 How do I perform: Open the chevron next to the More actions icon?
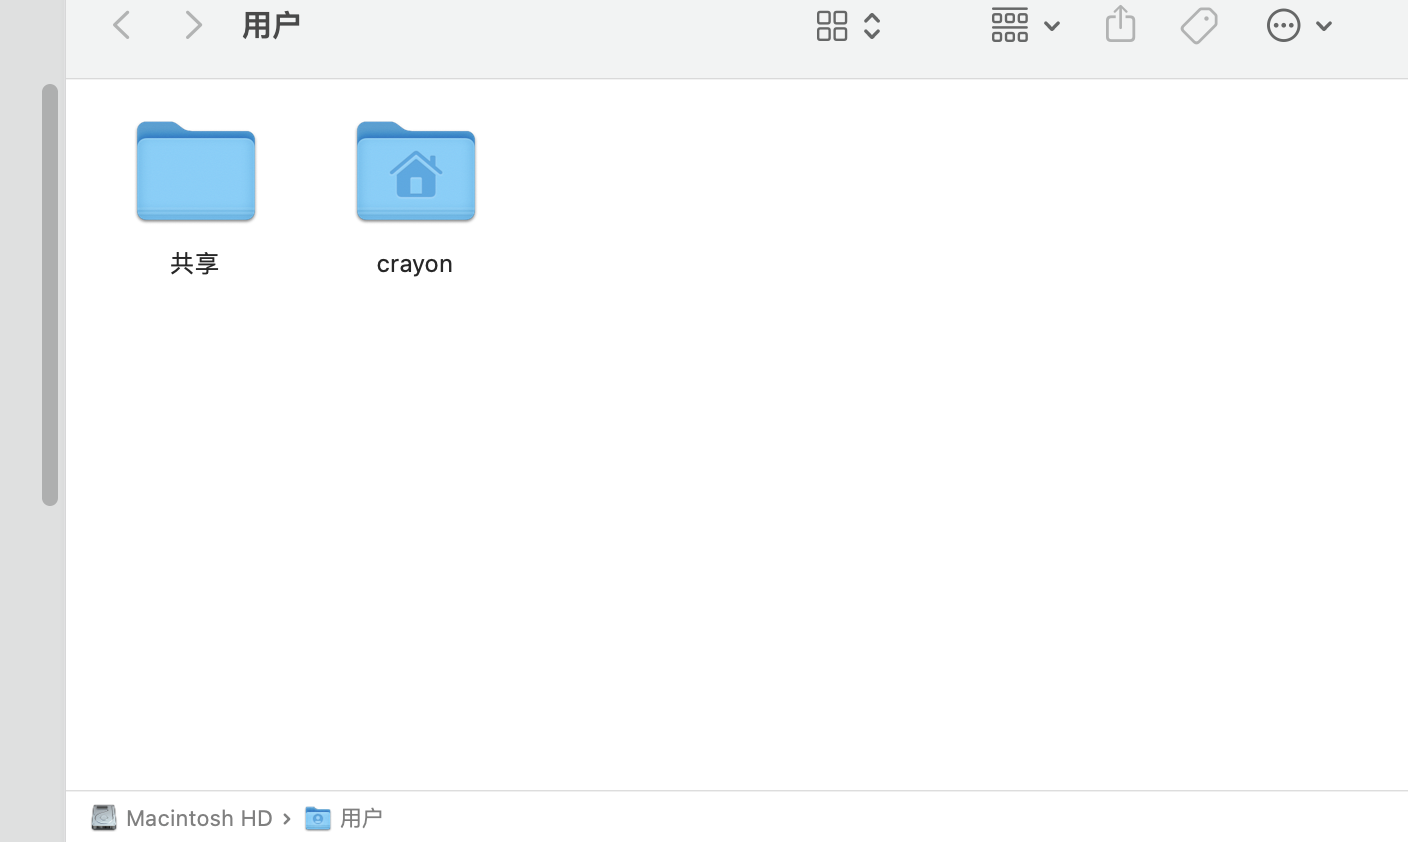(x=1323, y=26)
